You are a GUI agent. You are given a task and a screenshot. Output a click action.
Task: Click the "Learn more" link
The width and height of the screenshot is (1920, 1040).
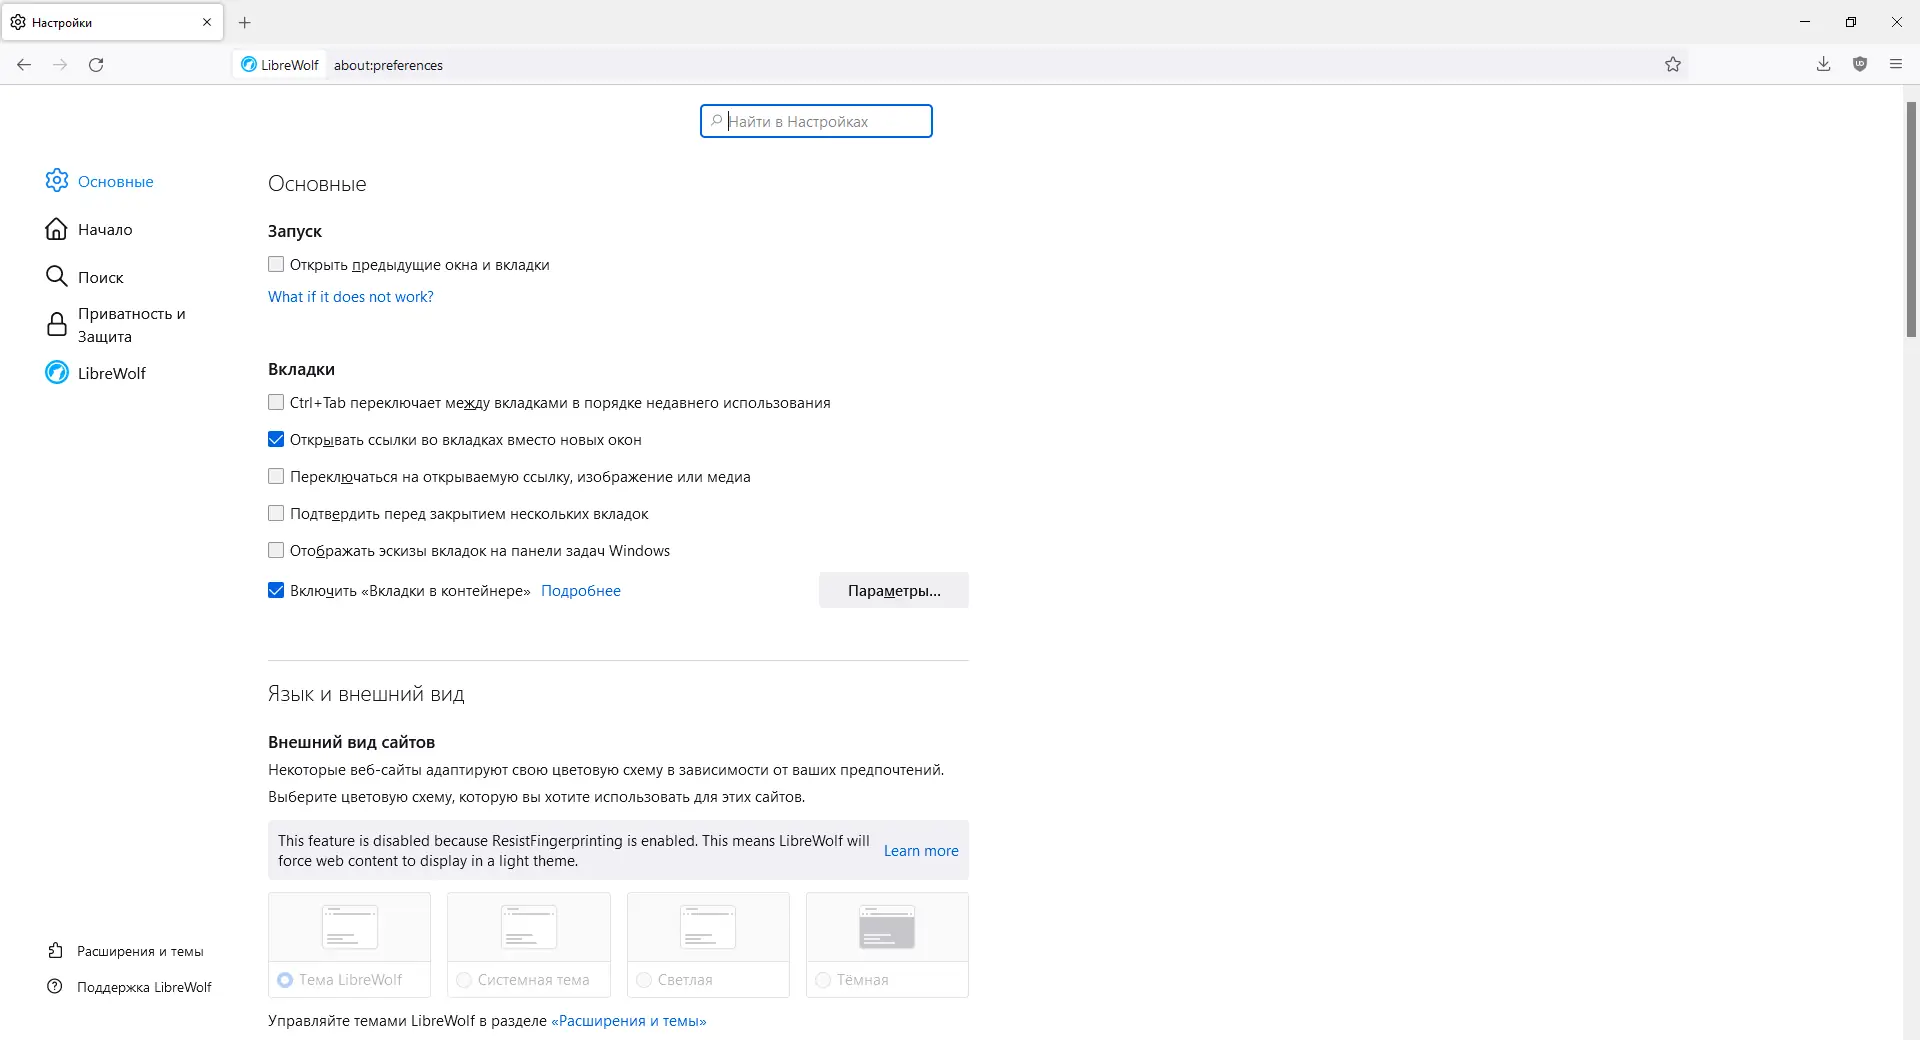click(920, 851)
